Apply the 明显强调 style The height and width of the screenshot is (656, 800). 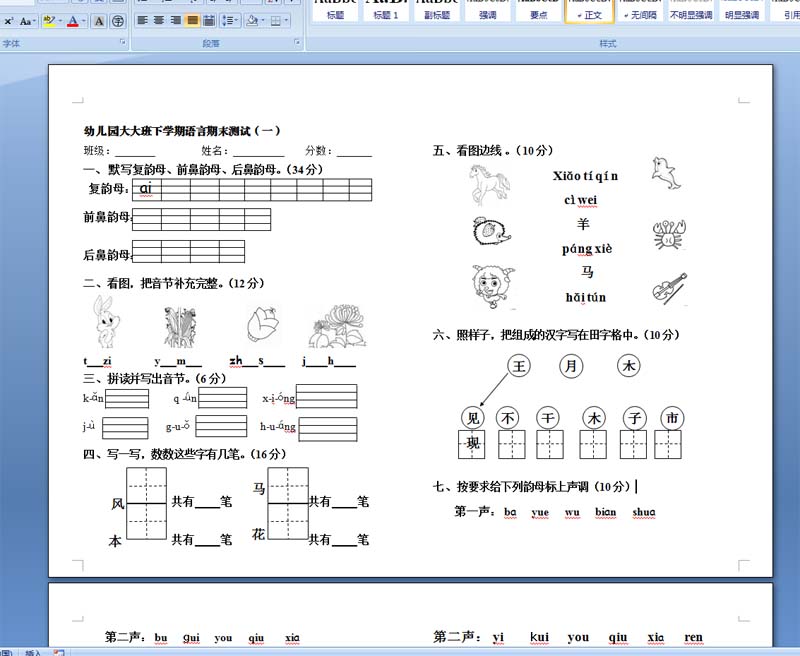tap(742, 11)
